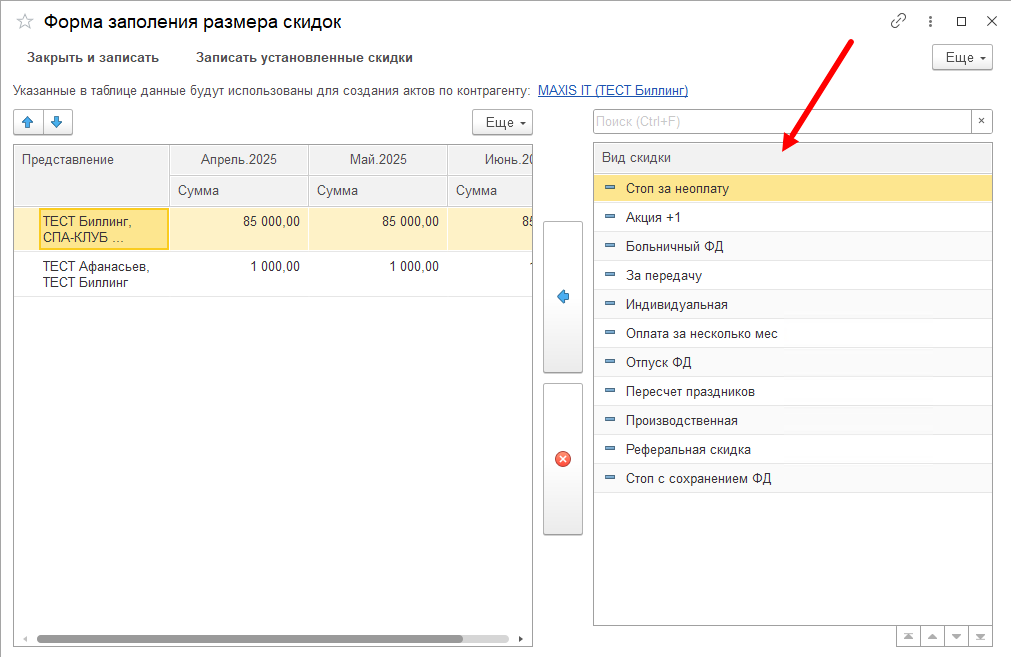
Task: Move selected row up with blue arrow
Action: pyautogui.click(x=28, y=122)
